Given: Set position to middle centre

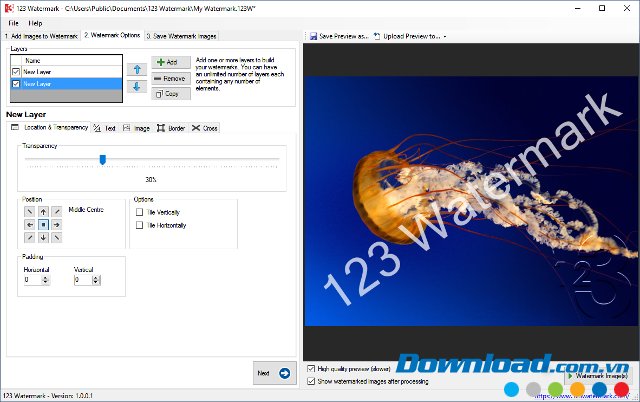Looking at the screenshot, I should click(43, 224).
